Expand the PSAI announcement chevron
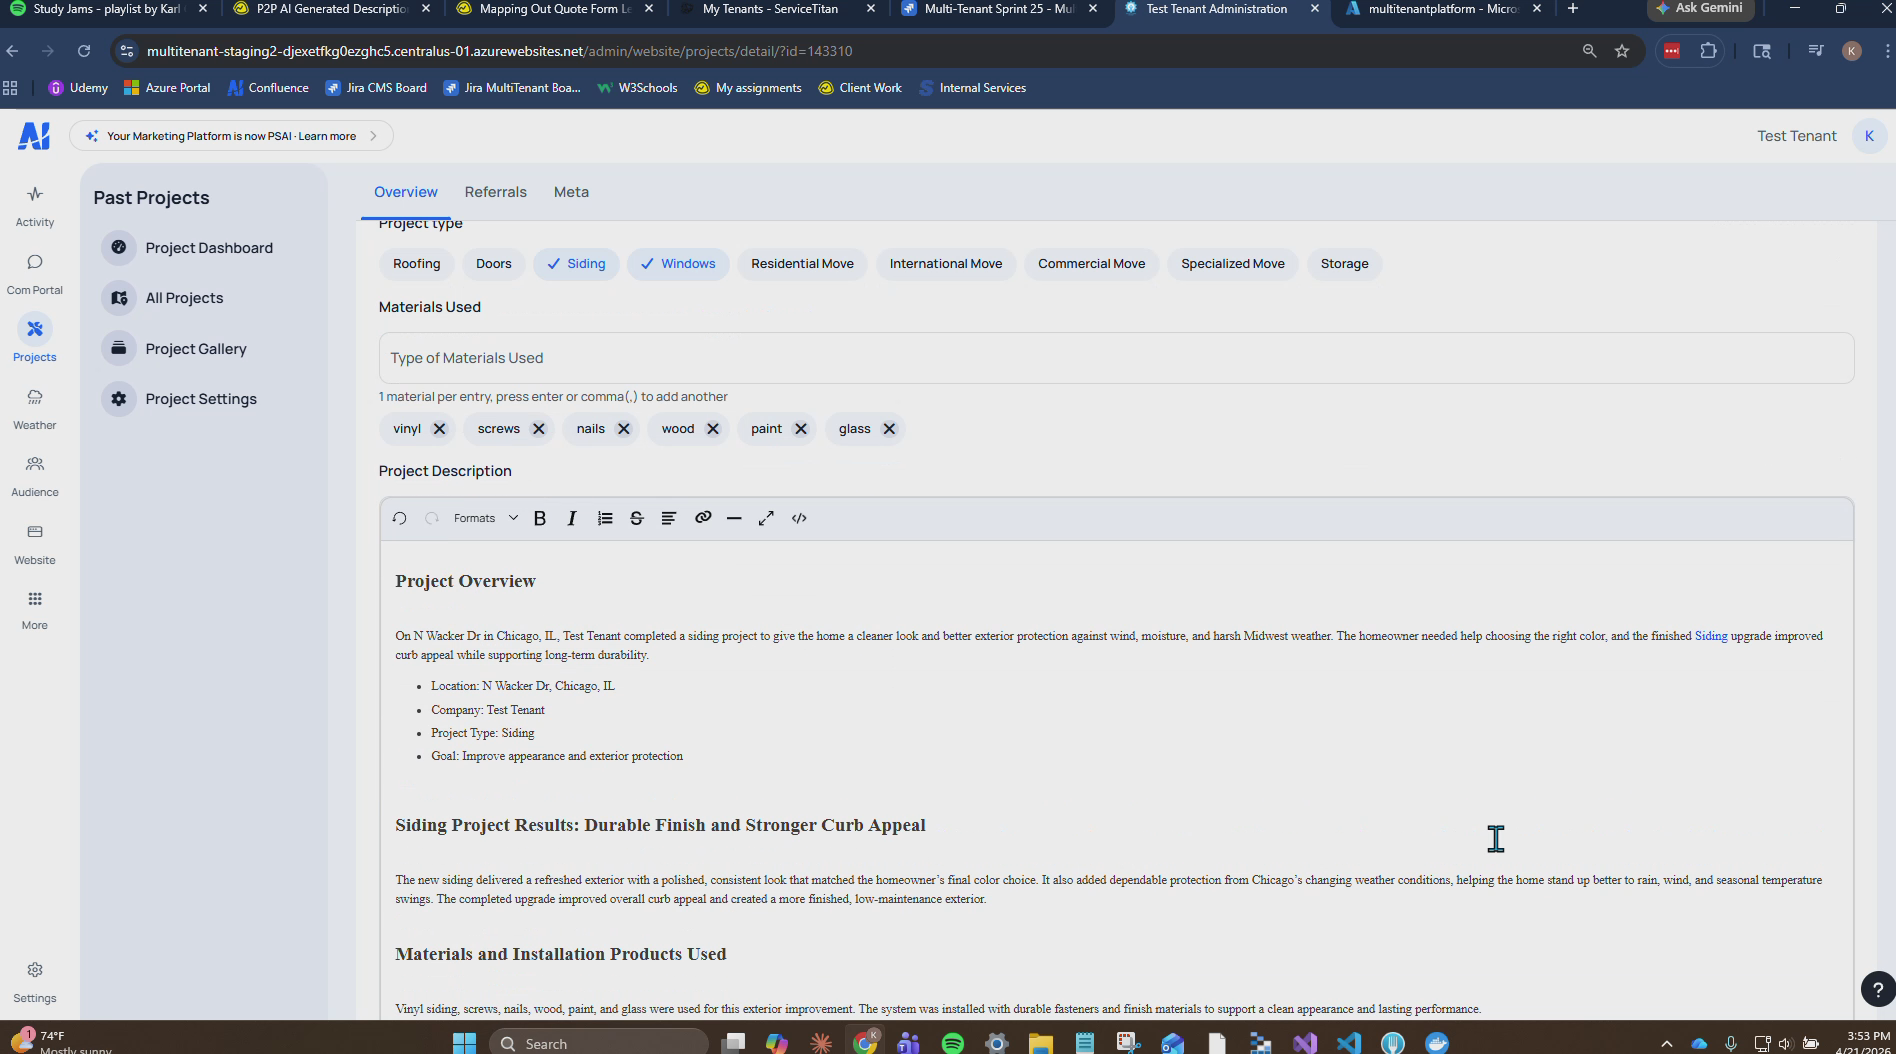 [373, 136]
